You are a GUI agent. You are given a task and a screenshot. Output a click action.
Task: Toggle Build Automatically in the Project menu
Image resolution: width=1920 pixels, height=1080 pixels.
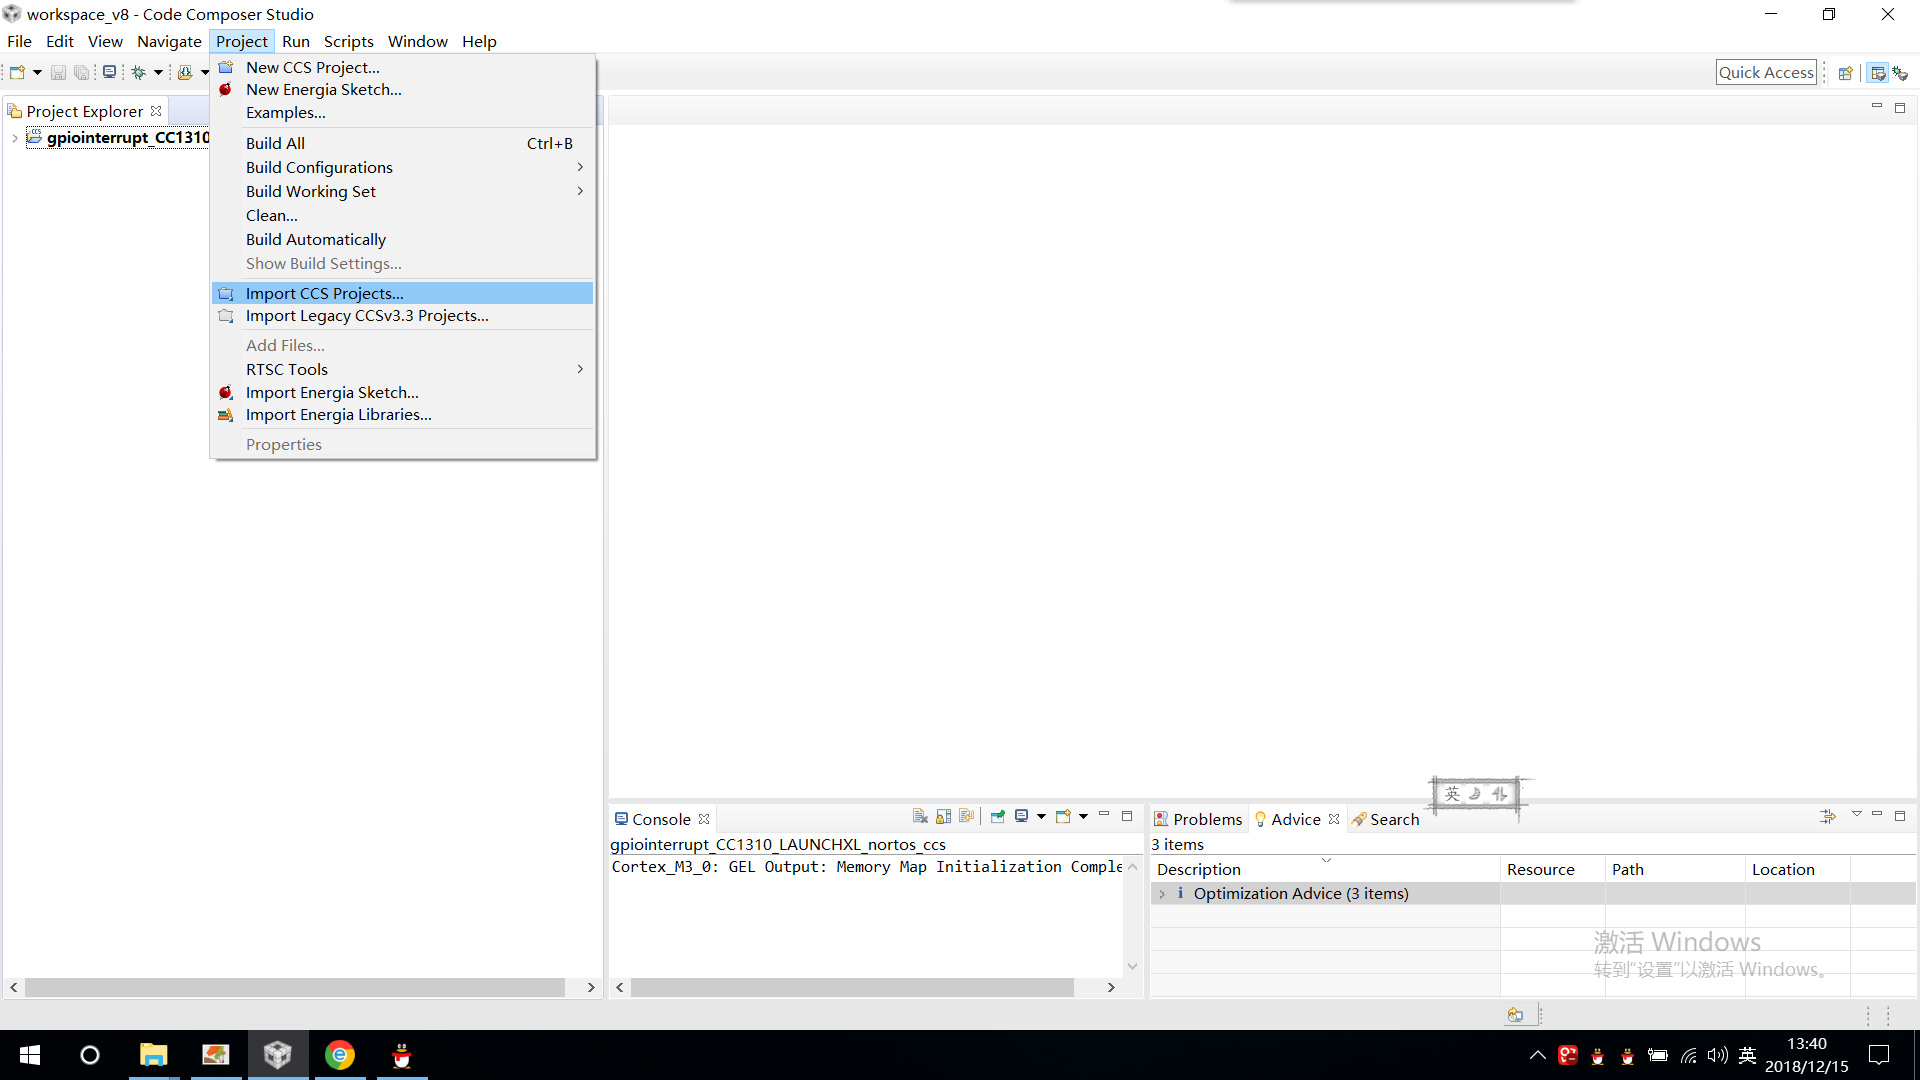tap(315, 239)
